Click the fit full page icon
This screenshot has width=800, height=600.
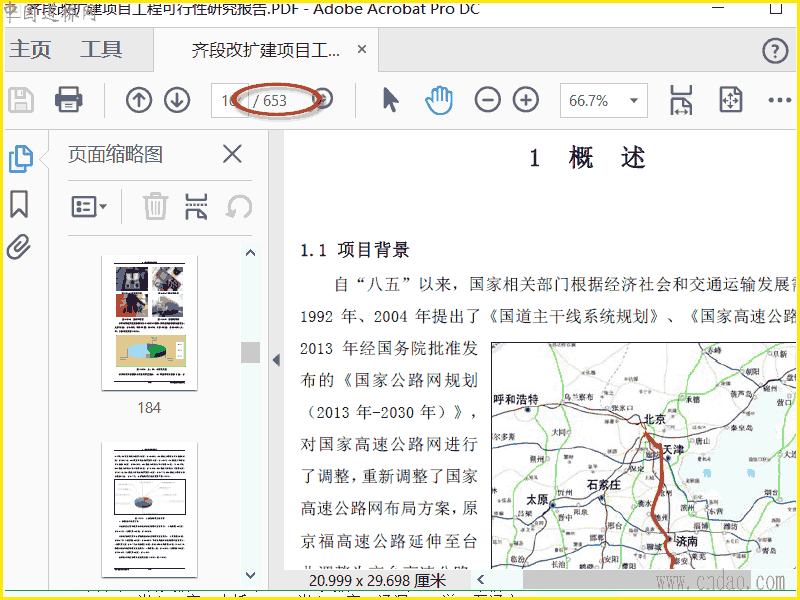tap(730, 100)
